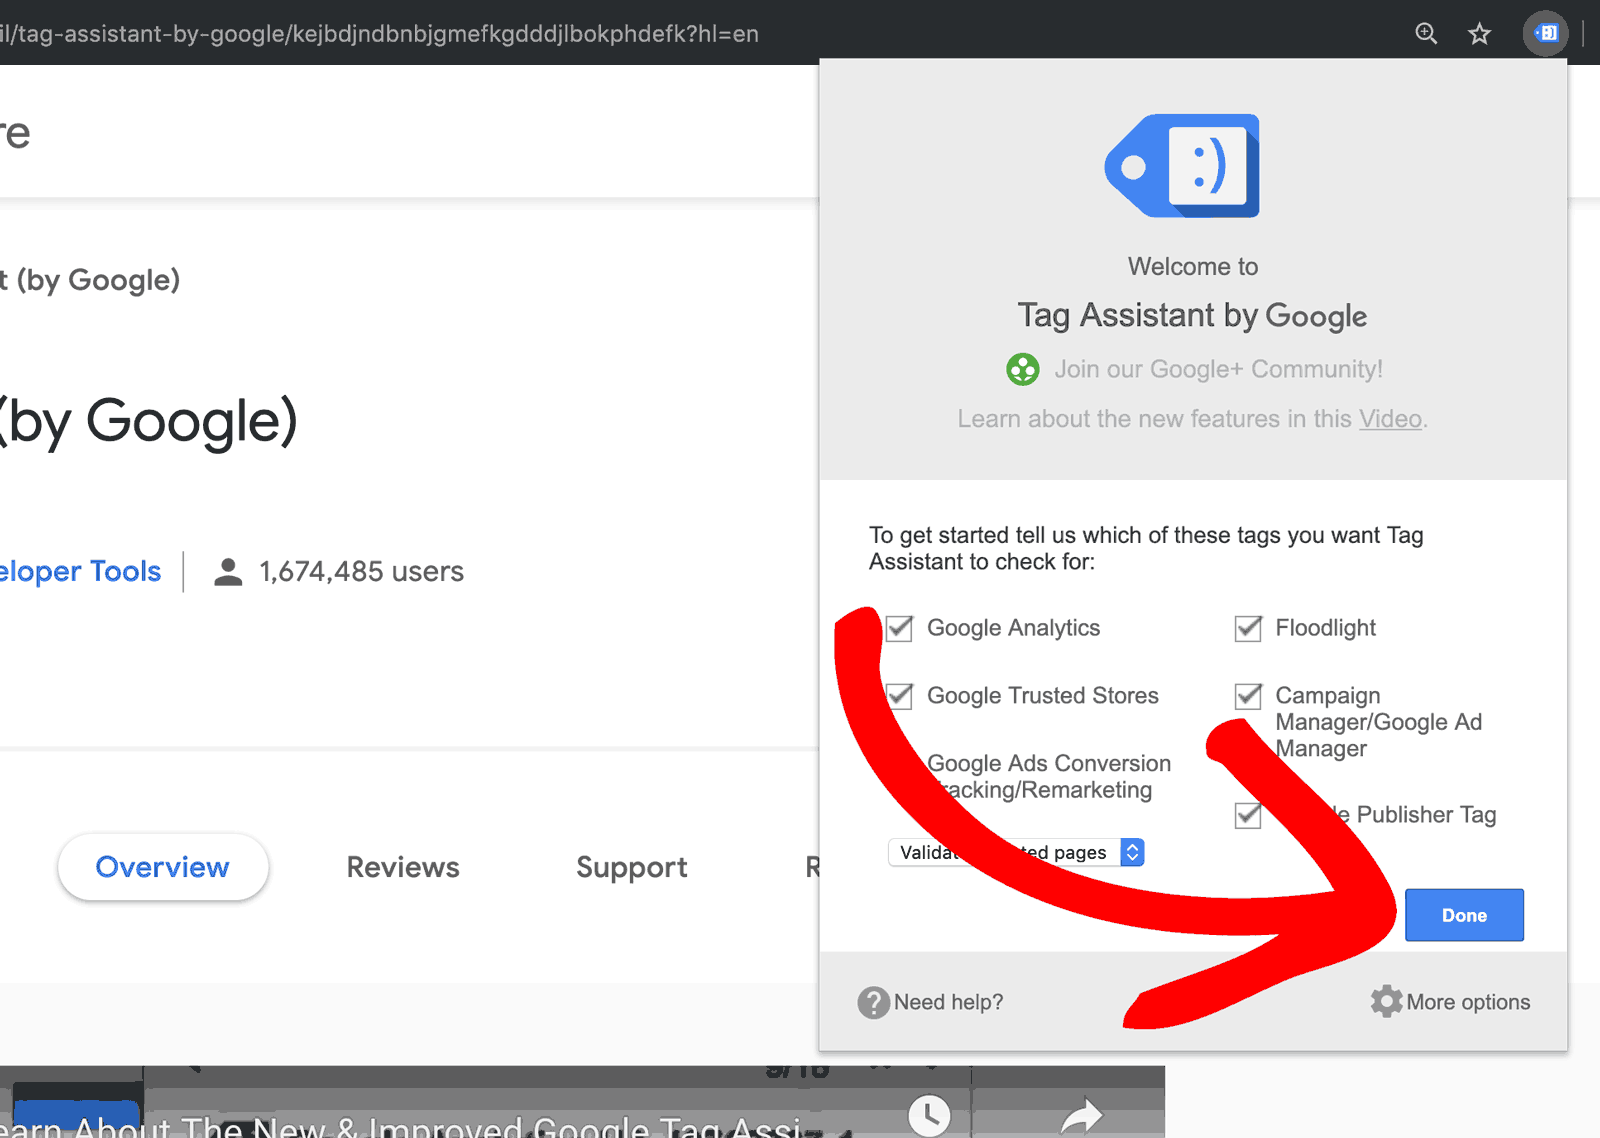
Task: Click the Google+ Community icon
Action: pyautogui.click(x=1022, y=369)
